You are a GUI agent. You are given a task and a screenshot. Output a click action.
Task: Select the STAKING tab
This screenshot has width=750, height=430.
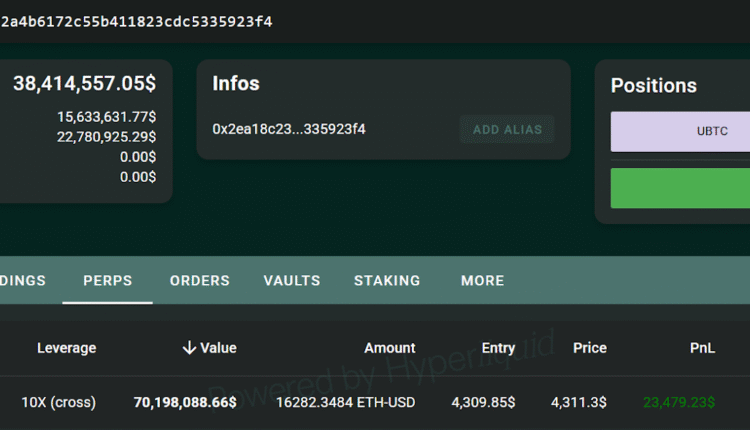(x=387, y=281)
